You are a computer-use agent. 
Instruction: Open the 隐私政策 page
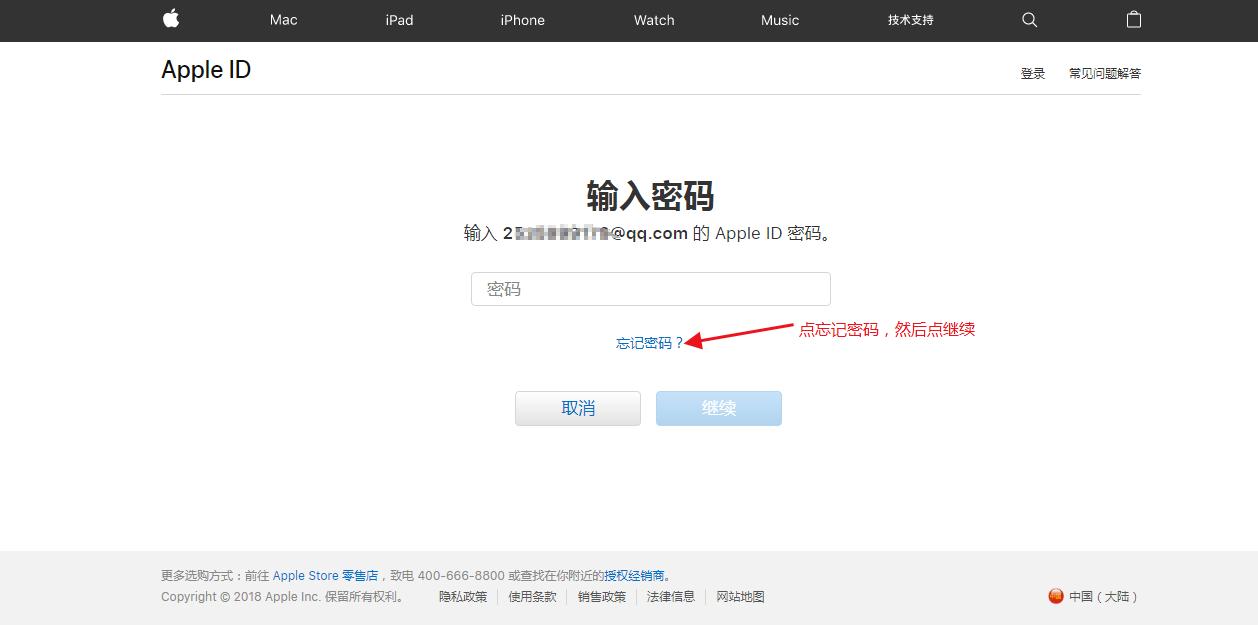click(462, 596)
